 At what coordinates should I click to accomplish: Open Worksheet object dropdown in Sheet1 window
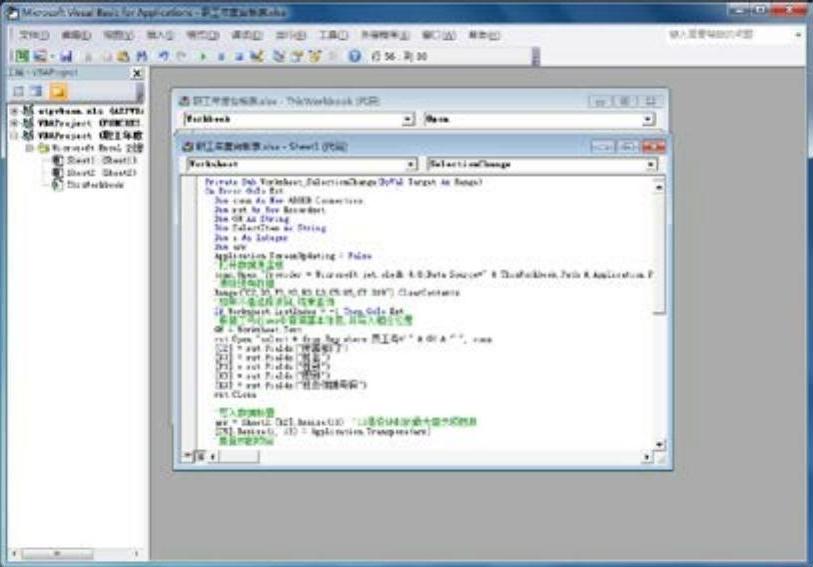[x=411, y=164]
